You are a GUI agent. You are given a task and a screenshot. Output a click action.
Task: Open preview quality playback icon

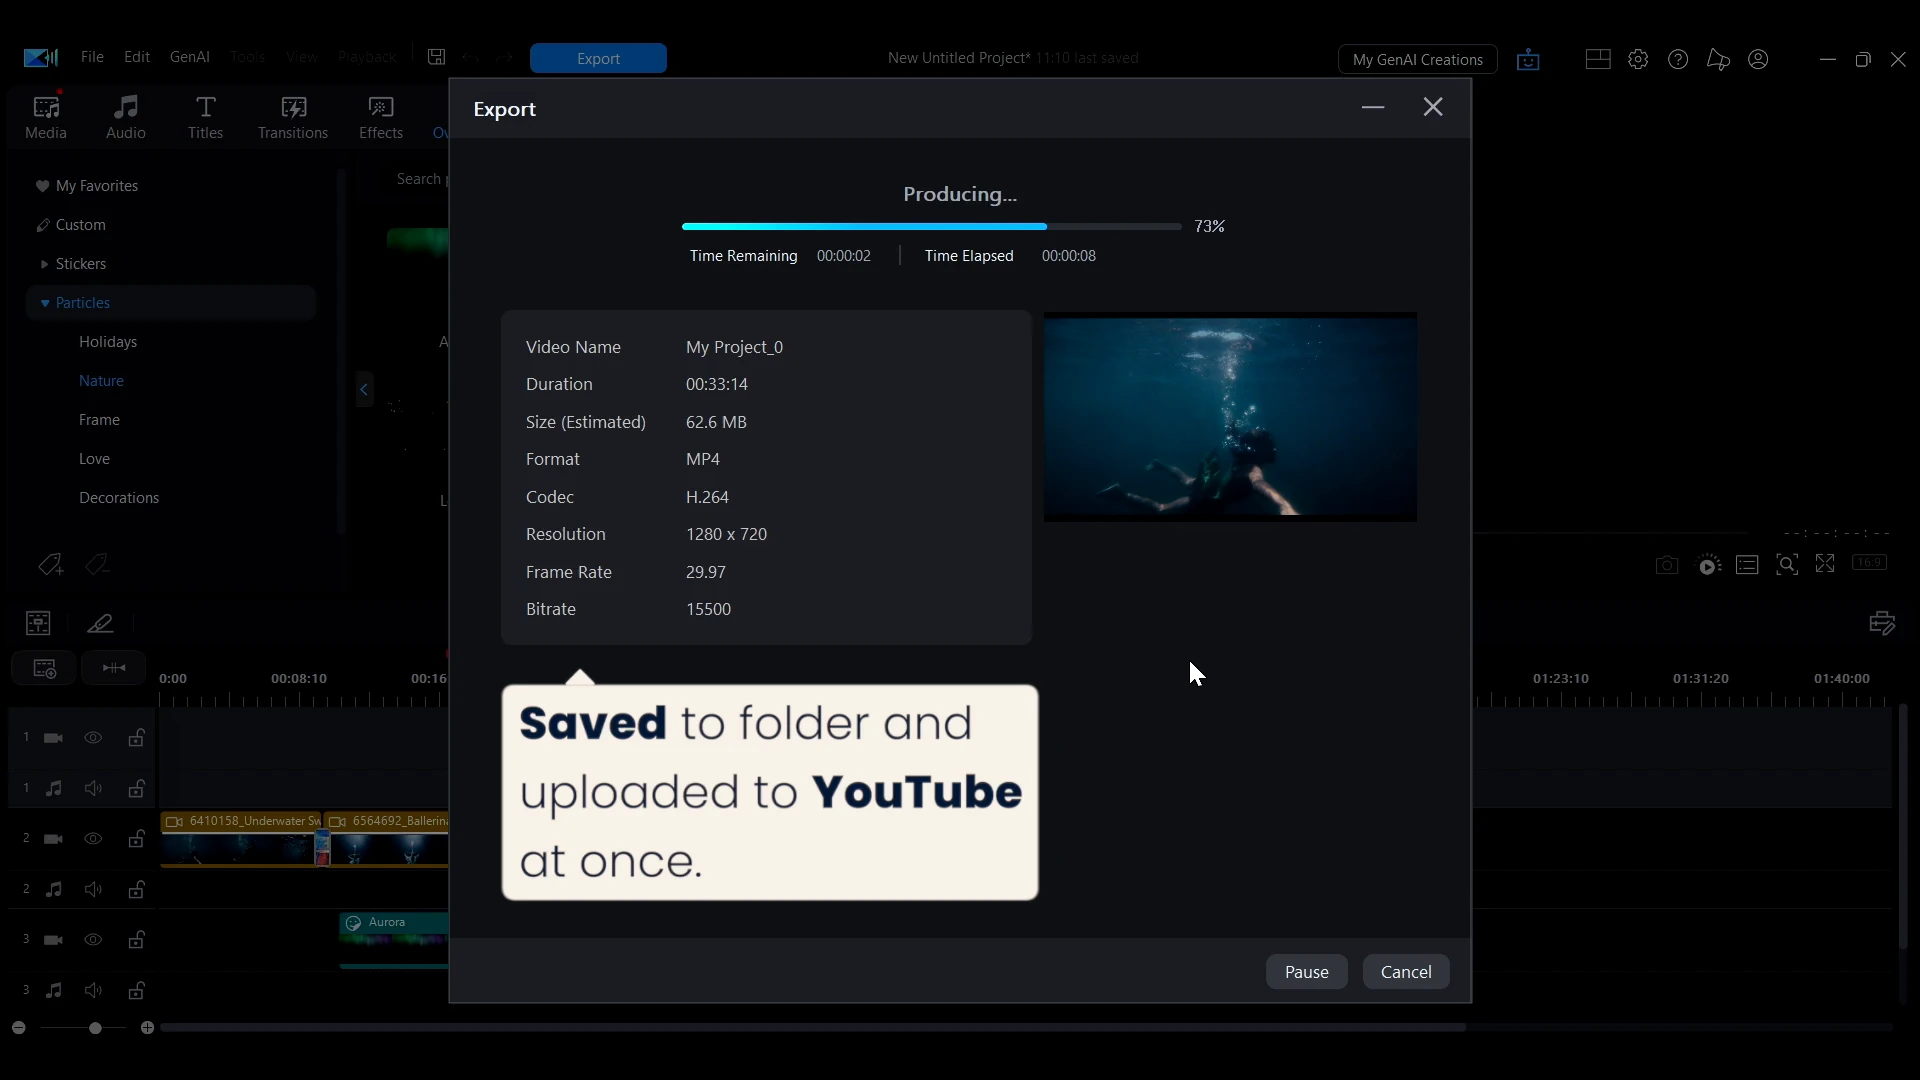pos(1709,565)
